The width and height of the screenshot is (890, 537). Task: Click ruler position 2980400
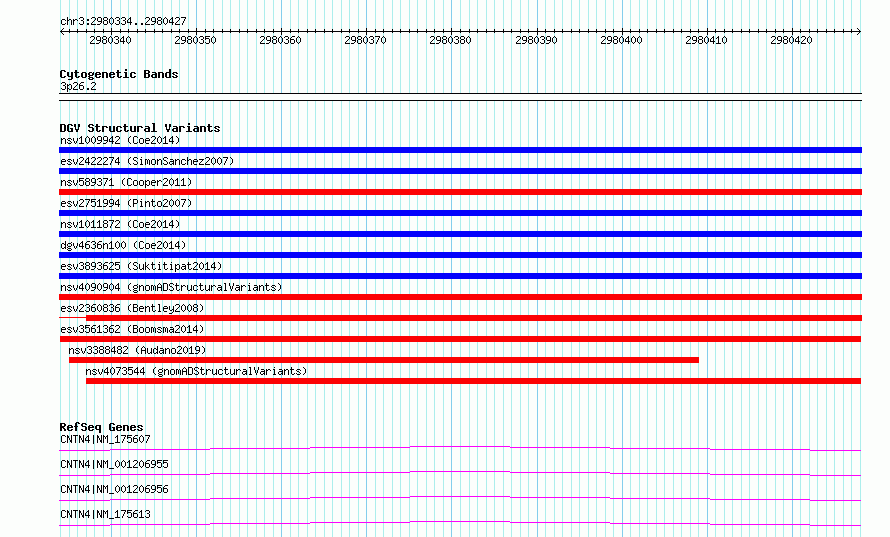coord(622,40)
